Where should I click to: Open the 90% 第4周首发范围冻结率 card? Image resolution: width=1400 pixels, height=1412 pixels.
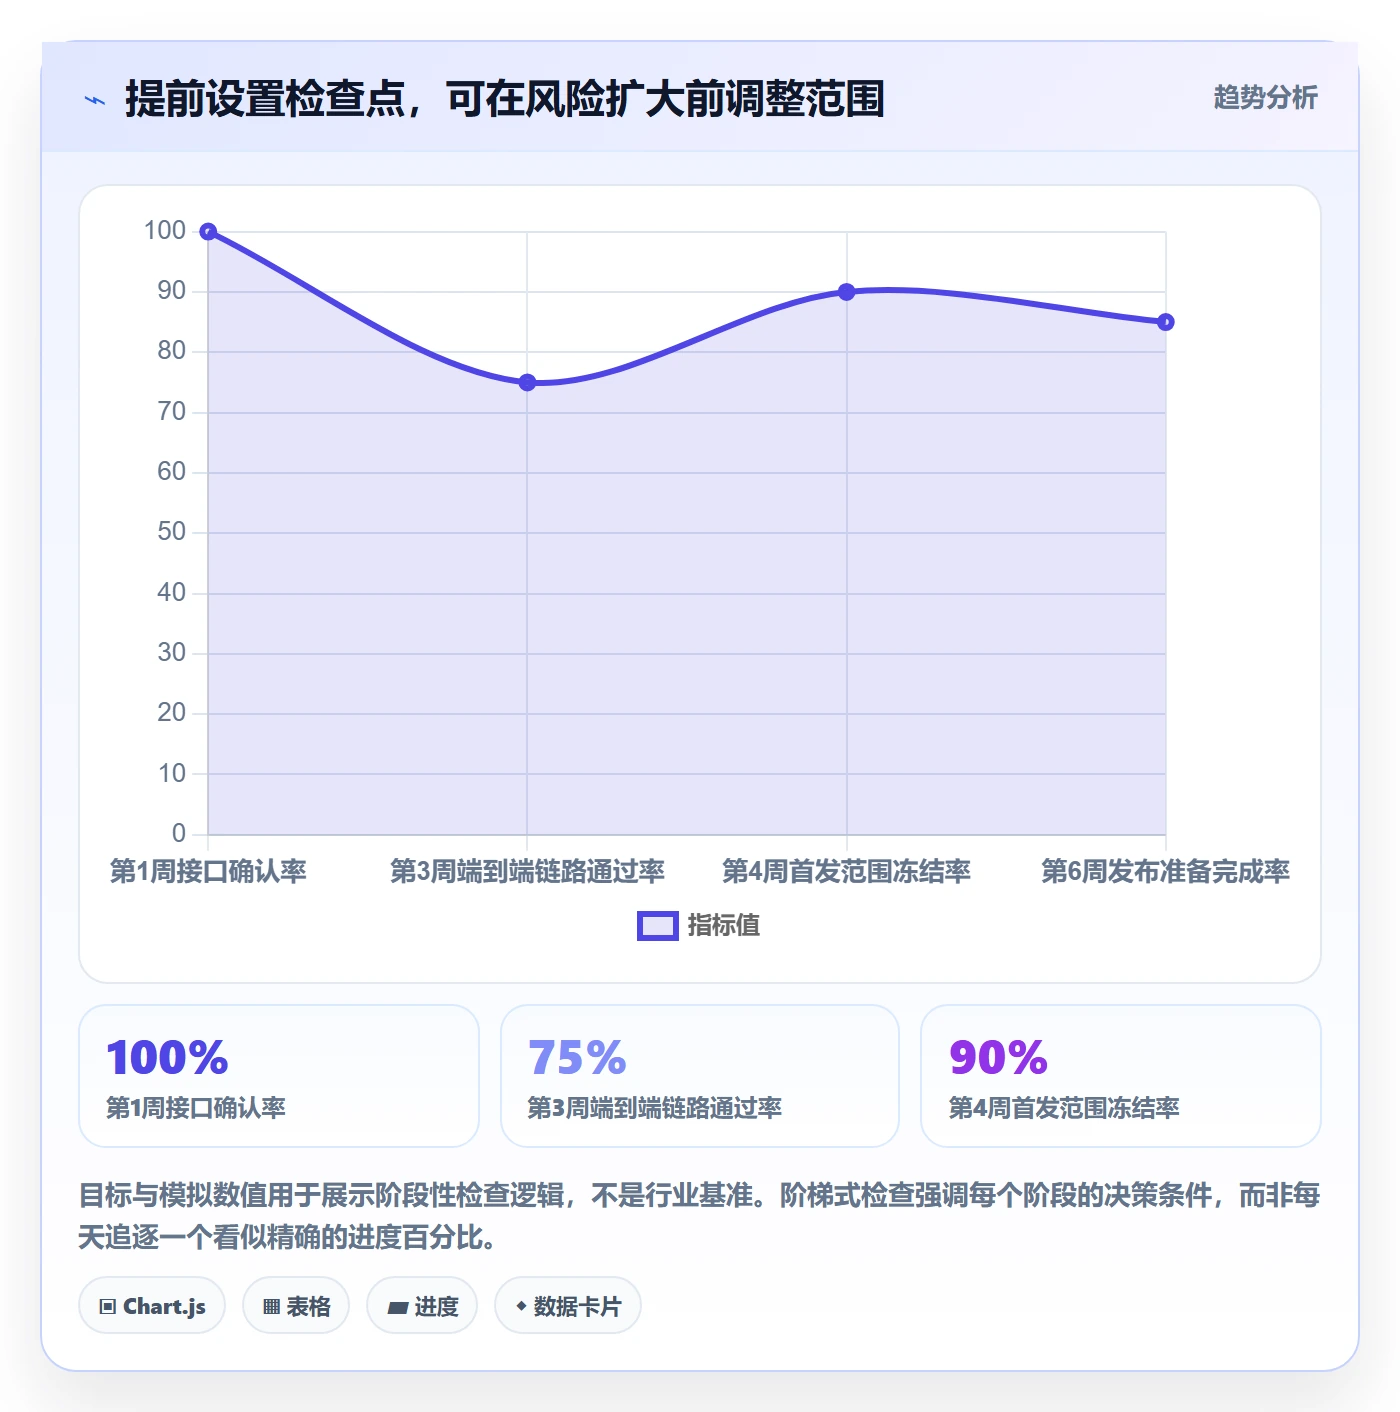(x=1121, y=1076)
